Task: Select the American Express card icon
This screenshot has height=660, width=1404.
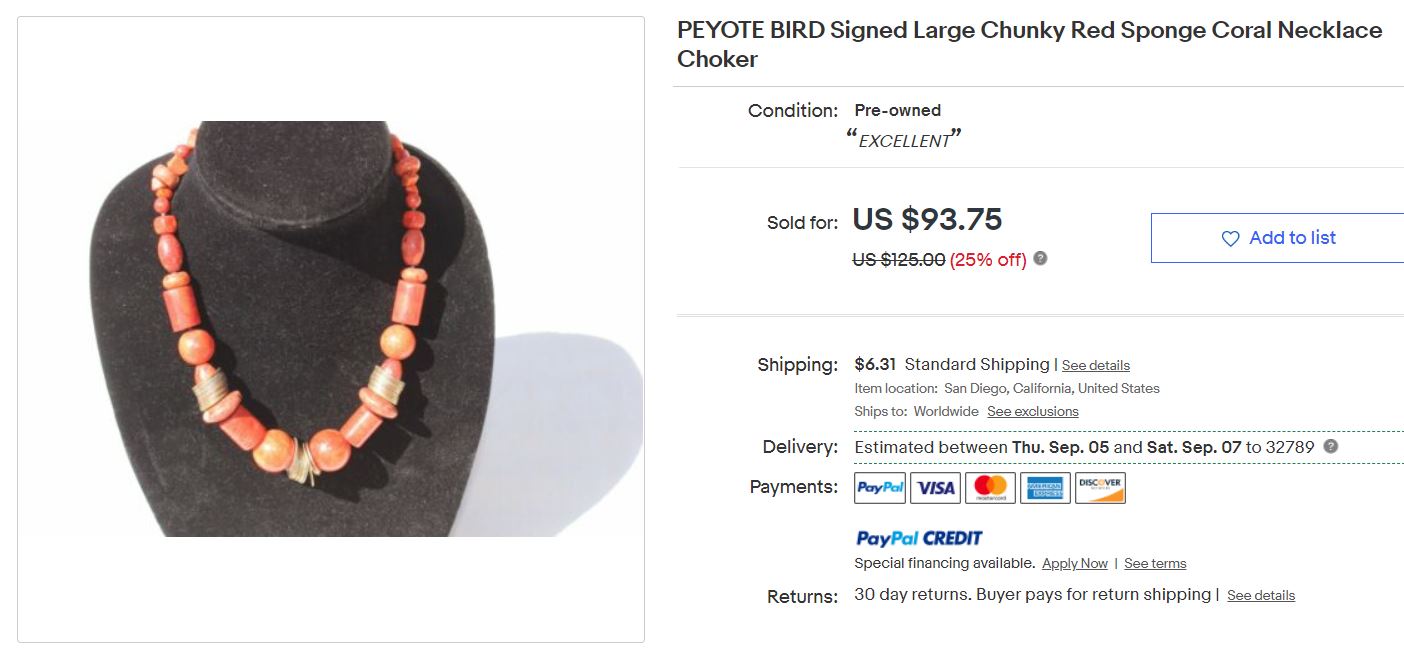Action: tap(1045, 488)
